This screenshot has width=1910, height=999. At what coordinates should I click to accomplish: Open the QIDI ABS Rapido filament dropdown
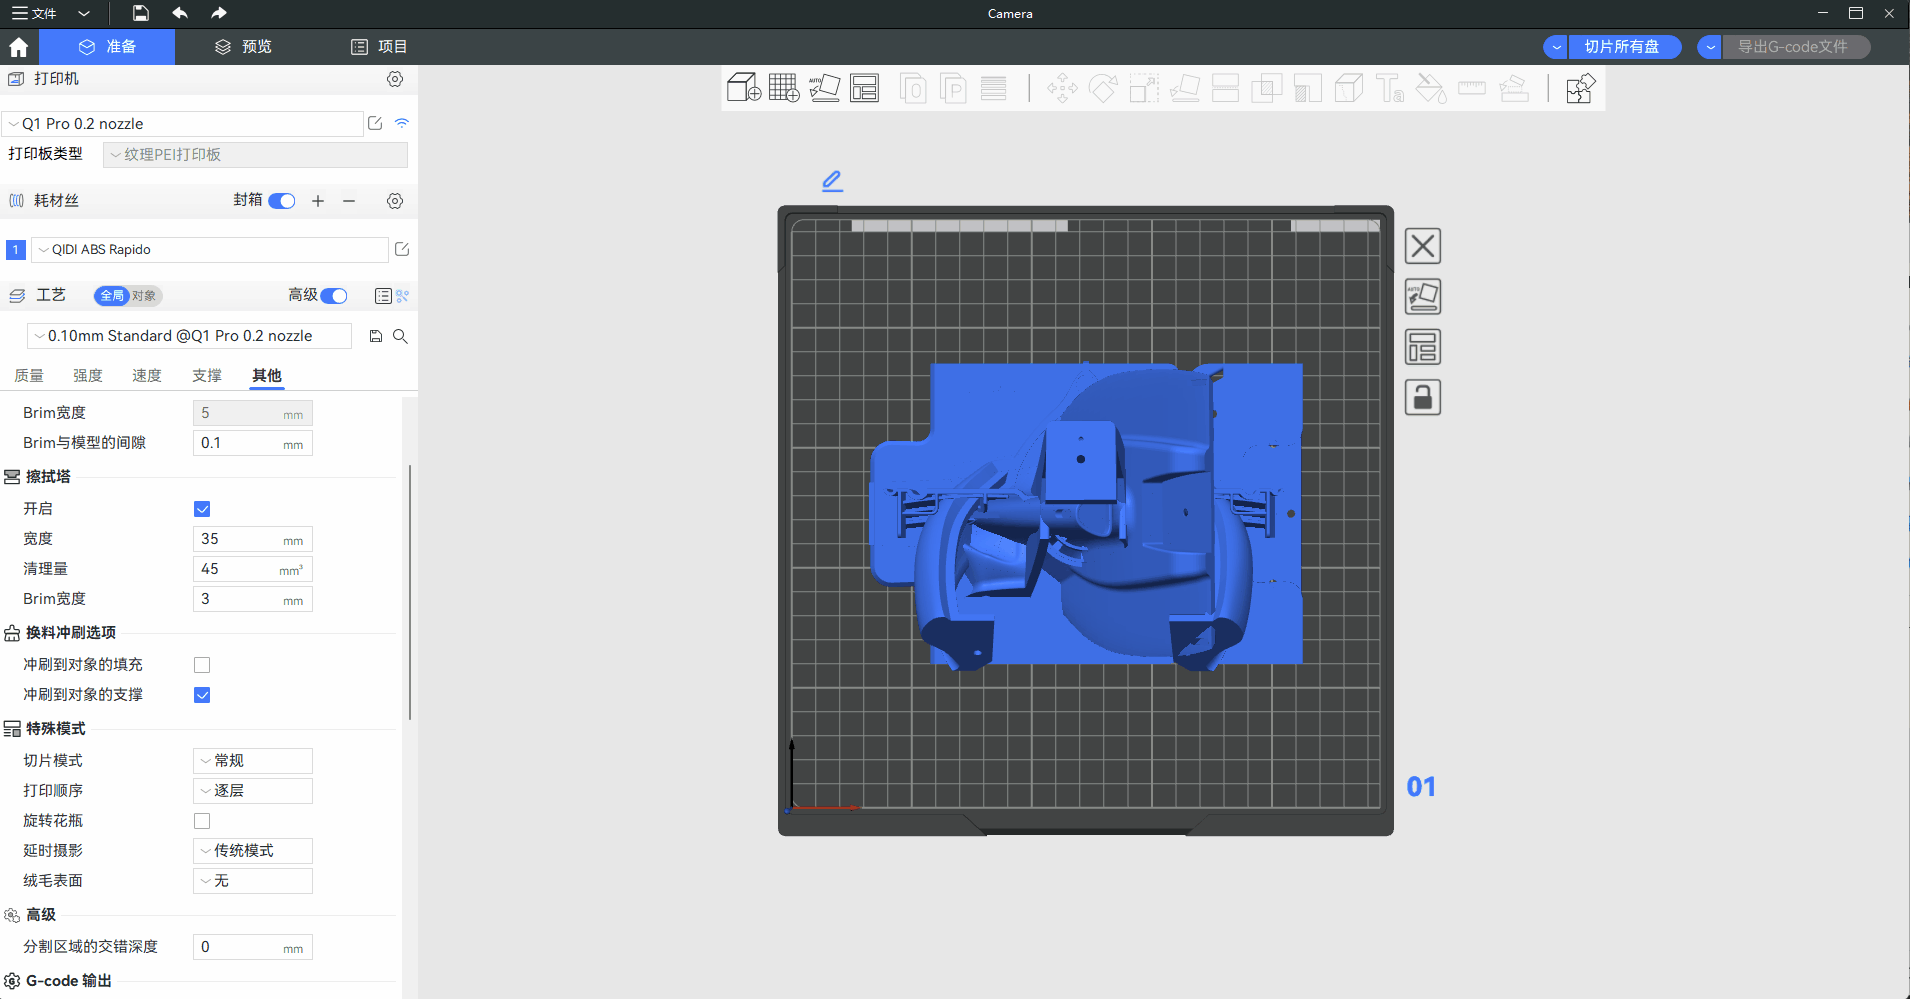[x=210, y=250]
